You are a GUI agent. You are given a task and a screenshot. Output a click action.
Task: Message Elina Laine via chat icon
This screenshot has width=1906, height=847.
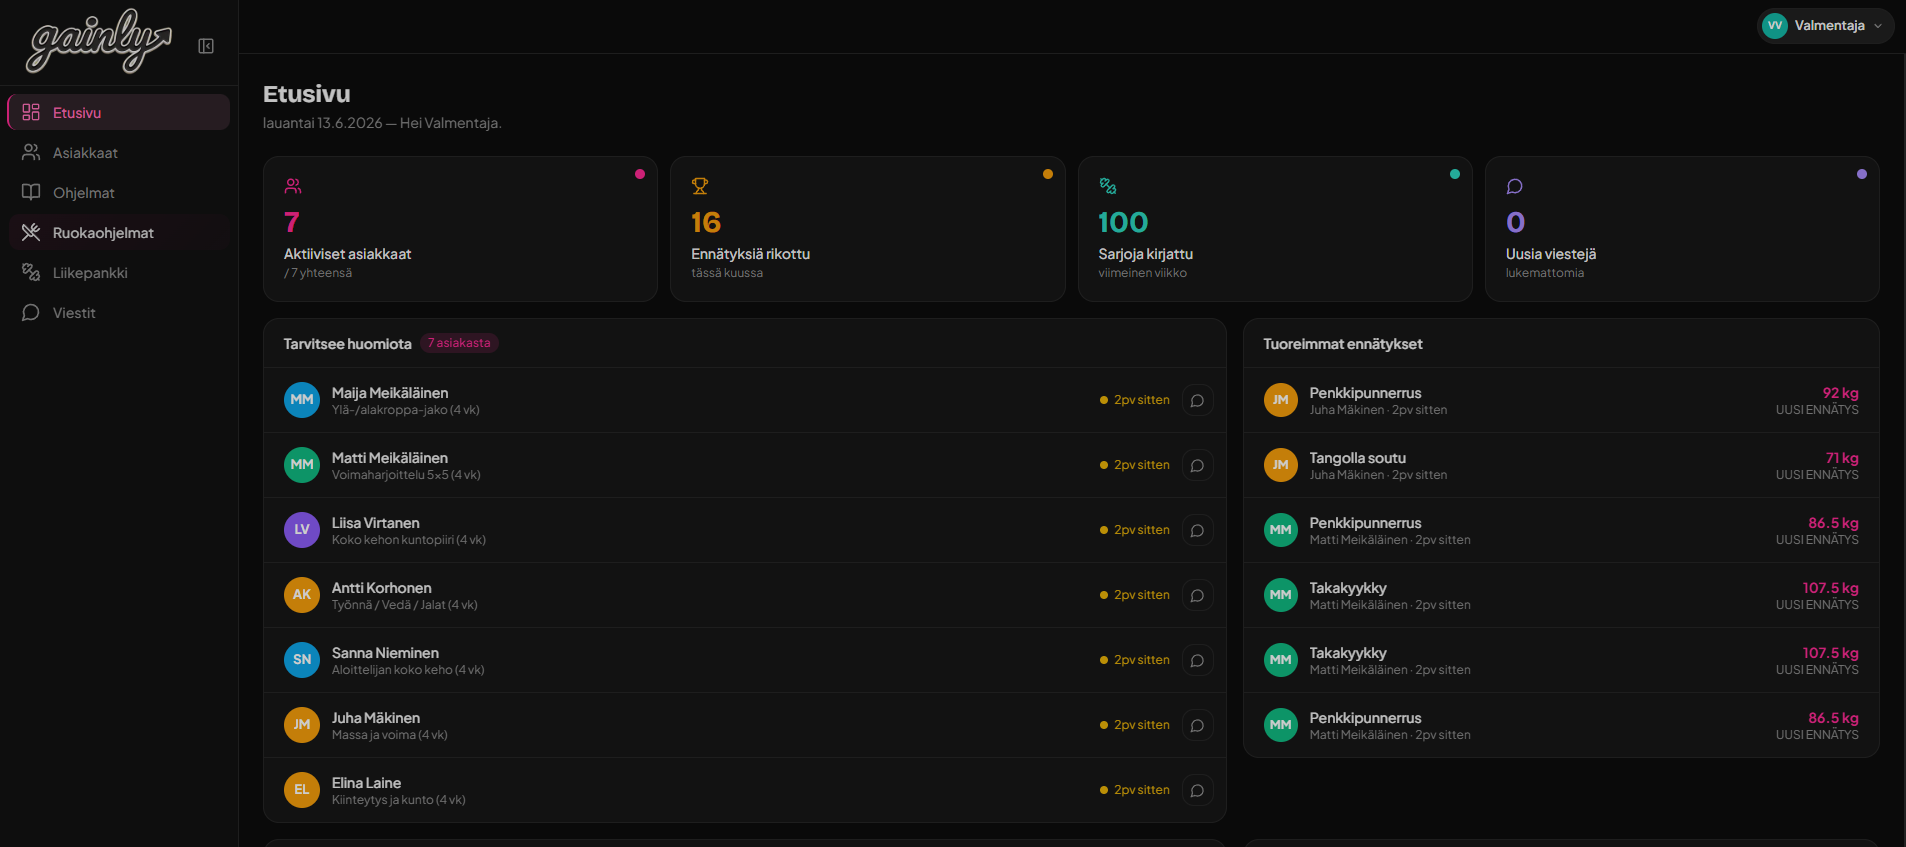[x=1197, y=790]
